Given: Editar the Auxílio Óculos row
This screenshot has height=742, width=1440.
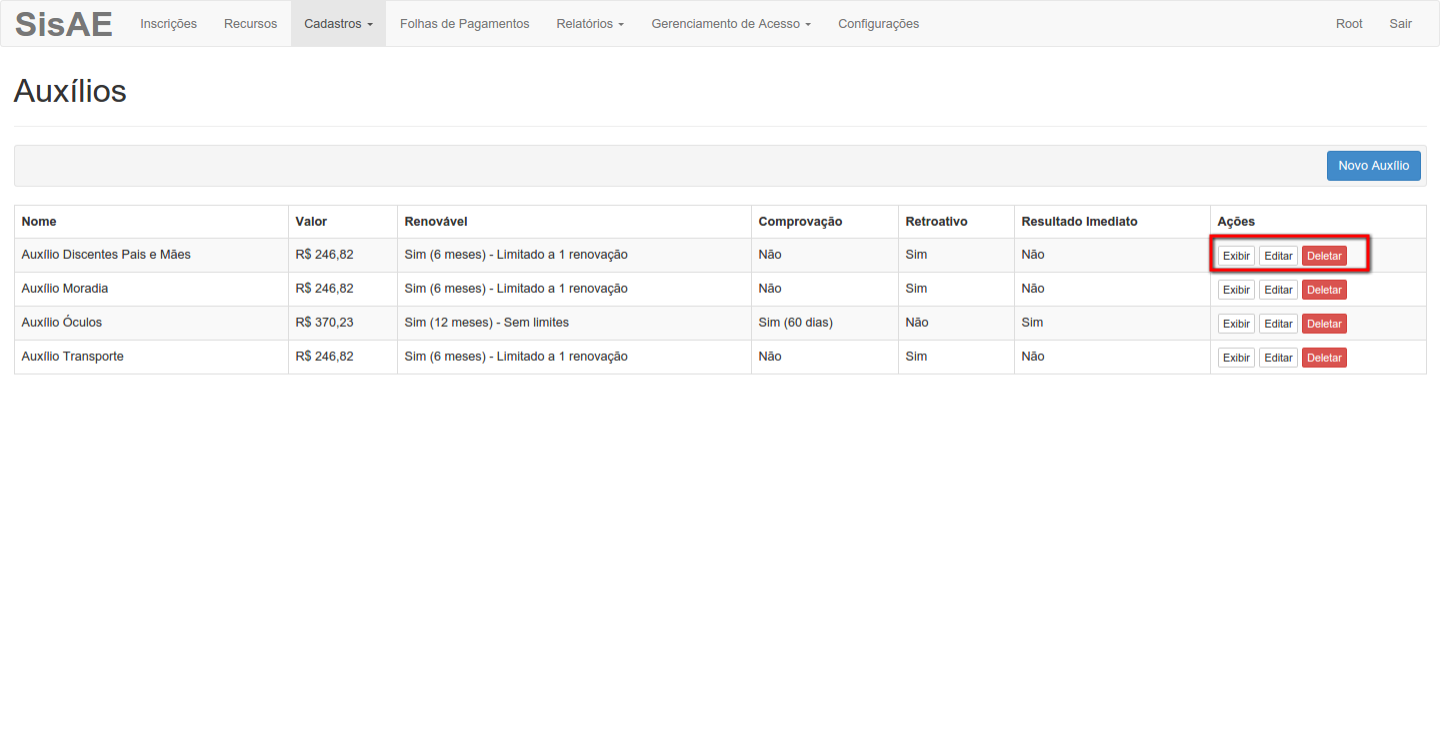Looking at the screenshot, I should (1278, 324).
